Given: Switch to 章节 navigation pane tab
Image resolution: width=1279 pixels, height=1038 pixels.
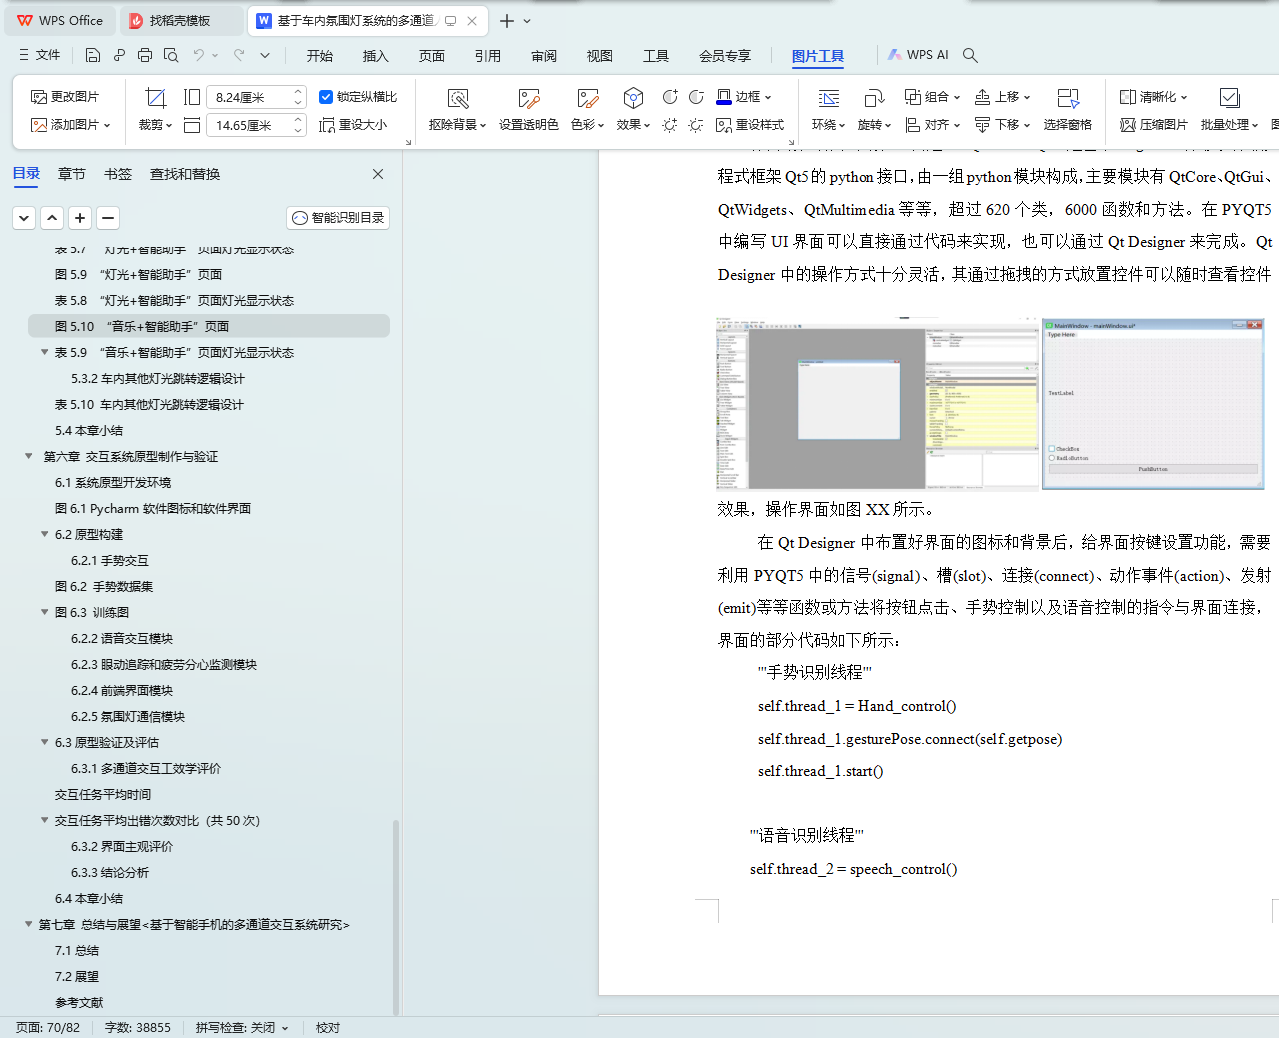Looking at the screenshot, I should pyautogui.click(x=71, y=174).
